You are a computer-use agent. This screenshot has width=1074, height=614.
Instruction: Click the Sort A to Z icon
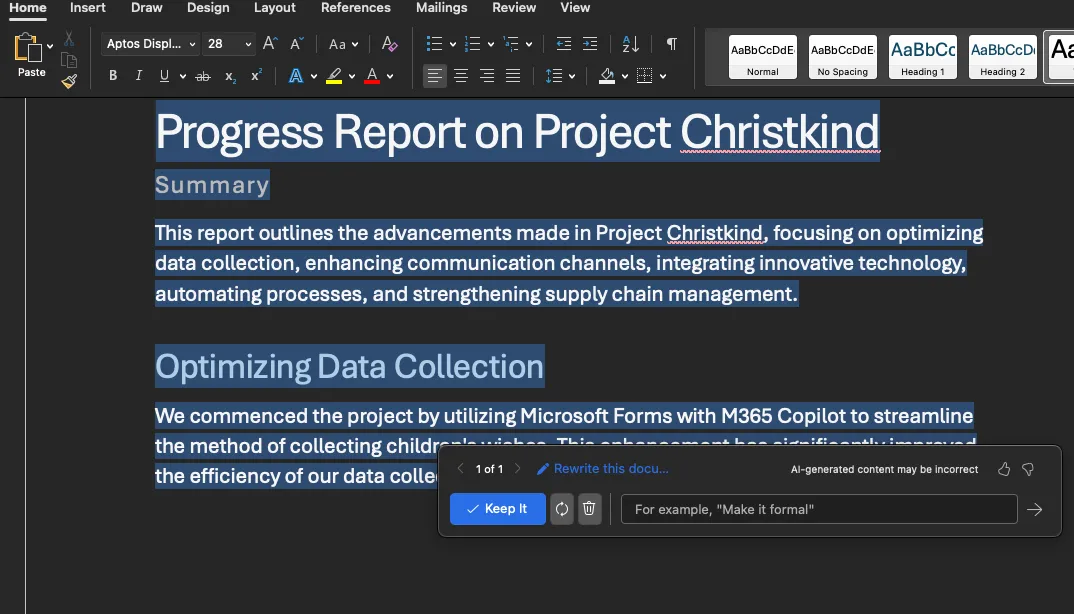pos(630,44)
